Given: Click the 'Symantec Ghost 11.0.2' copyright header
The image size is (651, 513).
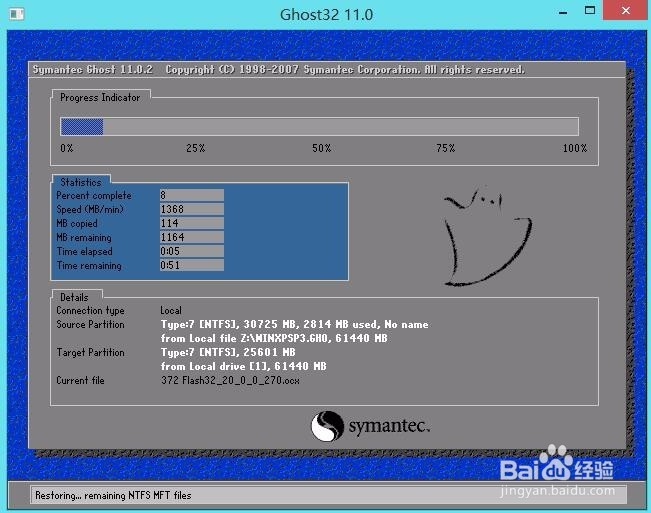Looking at the screenshot, I should [279, 69].
